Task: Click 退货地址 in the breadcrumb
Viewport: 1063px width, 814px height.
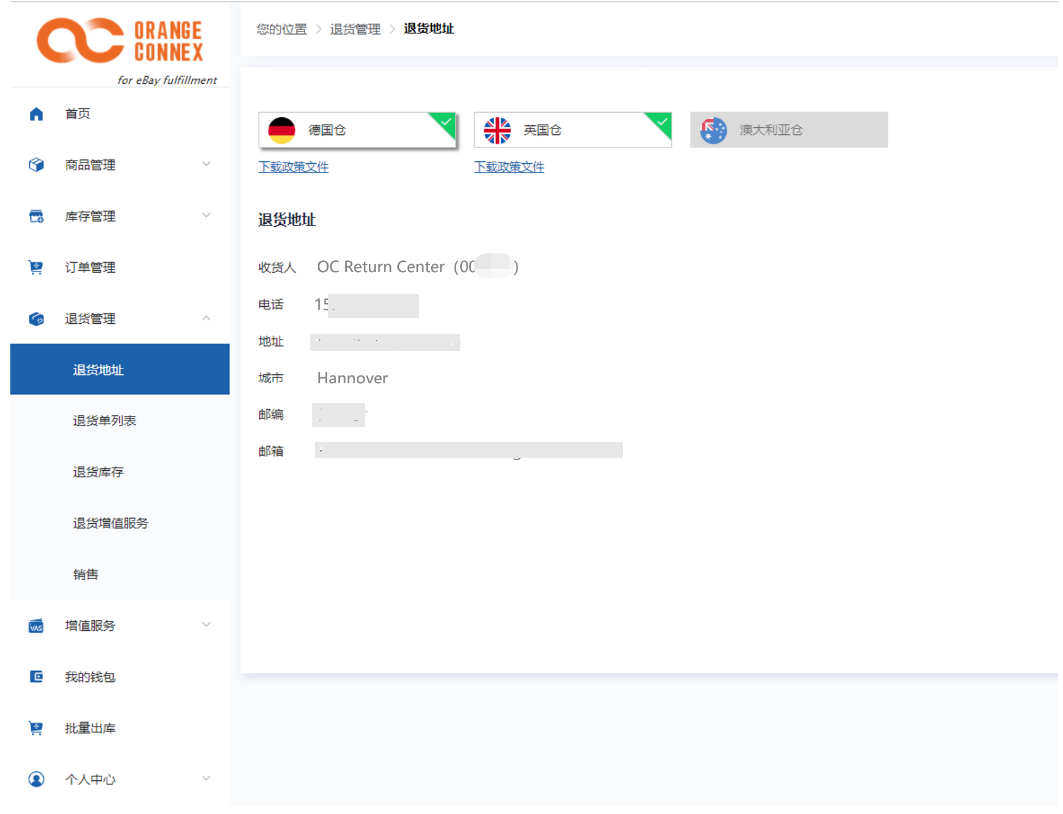Action: click(429, 28)
